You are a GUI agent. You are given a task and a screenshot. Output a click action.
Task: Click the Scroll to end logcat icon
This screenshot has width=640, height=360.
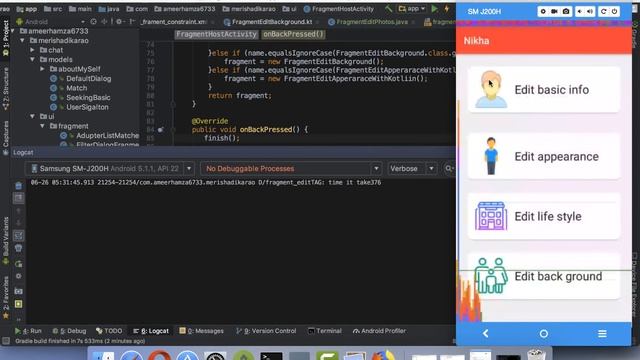pyautogui.click(x=18, y=198)
